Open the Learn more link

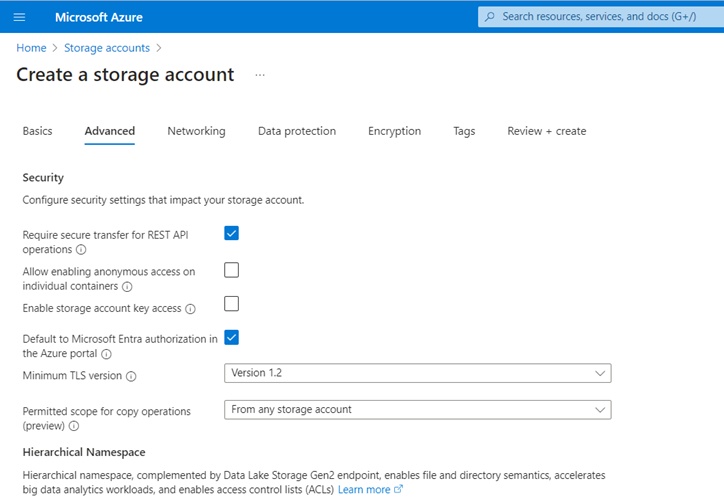pyautogui.click(x=364, y=489)
